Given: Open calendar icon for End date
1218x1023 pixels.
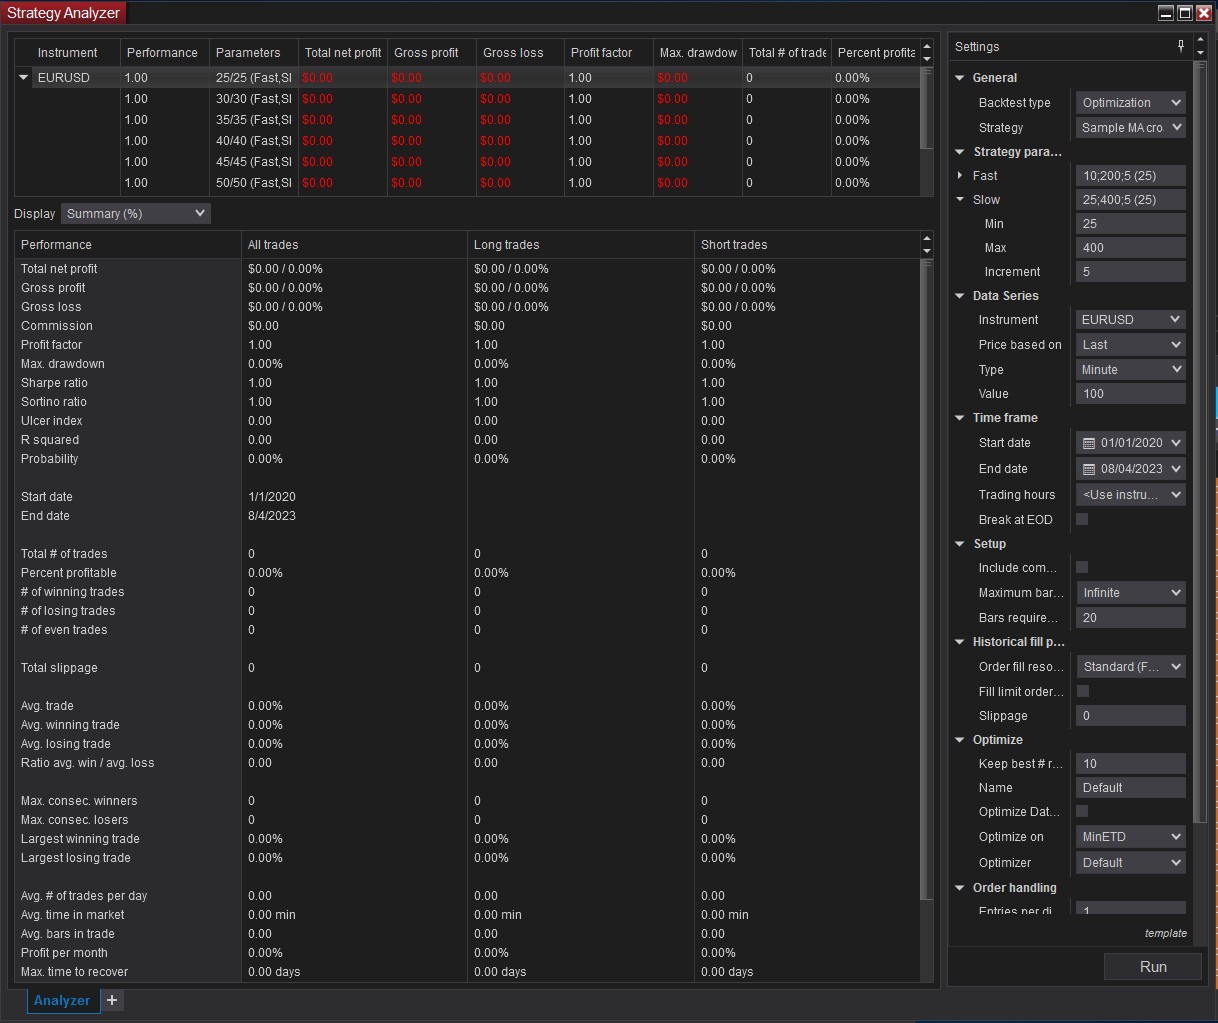Looking at the screenshot, I should click(1089, 469).
